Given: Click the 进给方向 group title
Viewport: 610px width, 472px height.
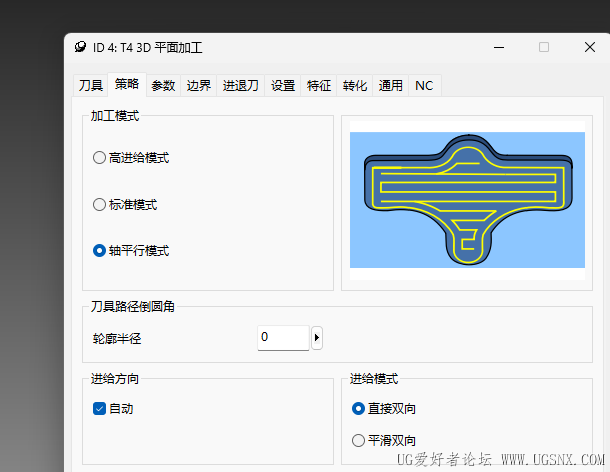Looking at the screenshot, I should (115, 379).
